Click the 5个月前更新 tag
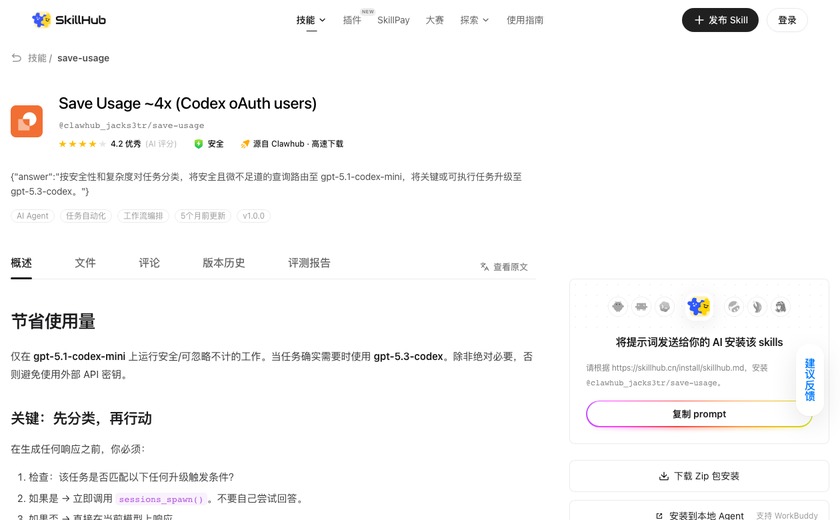 click(203, 216)
